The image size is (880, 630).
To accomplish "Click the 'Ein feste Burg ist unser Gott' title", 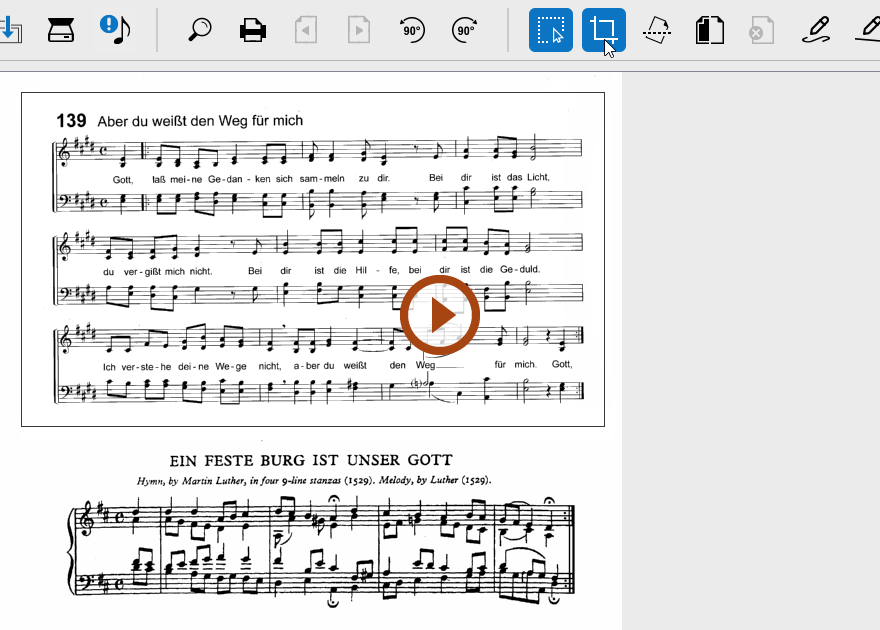I will pyautogui.click(x=311, y=460).
